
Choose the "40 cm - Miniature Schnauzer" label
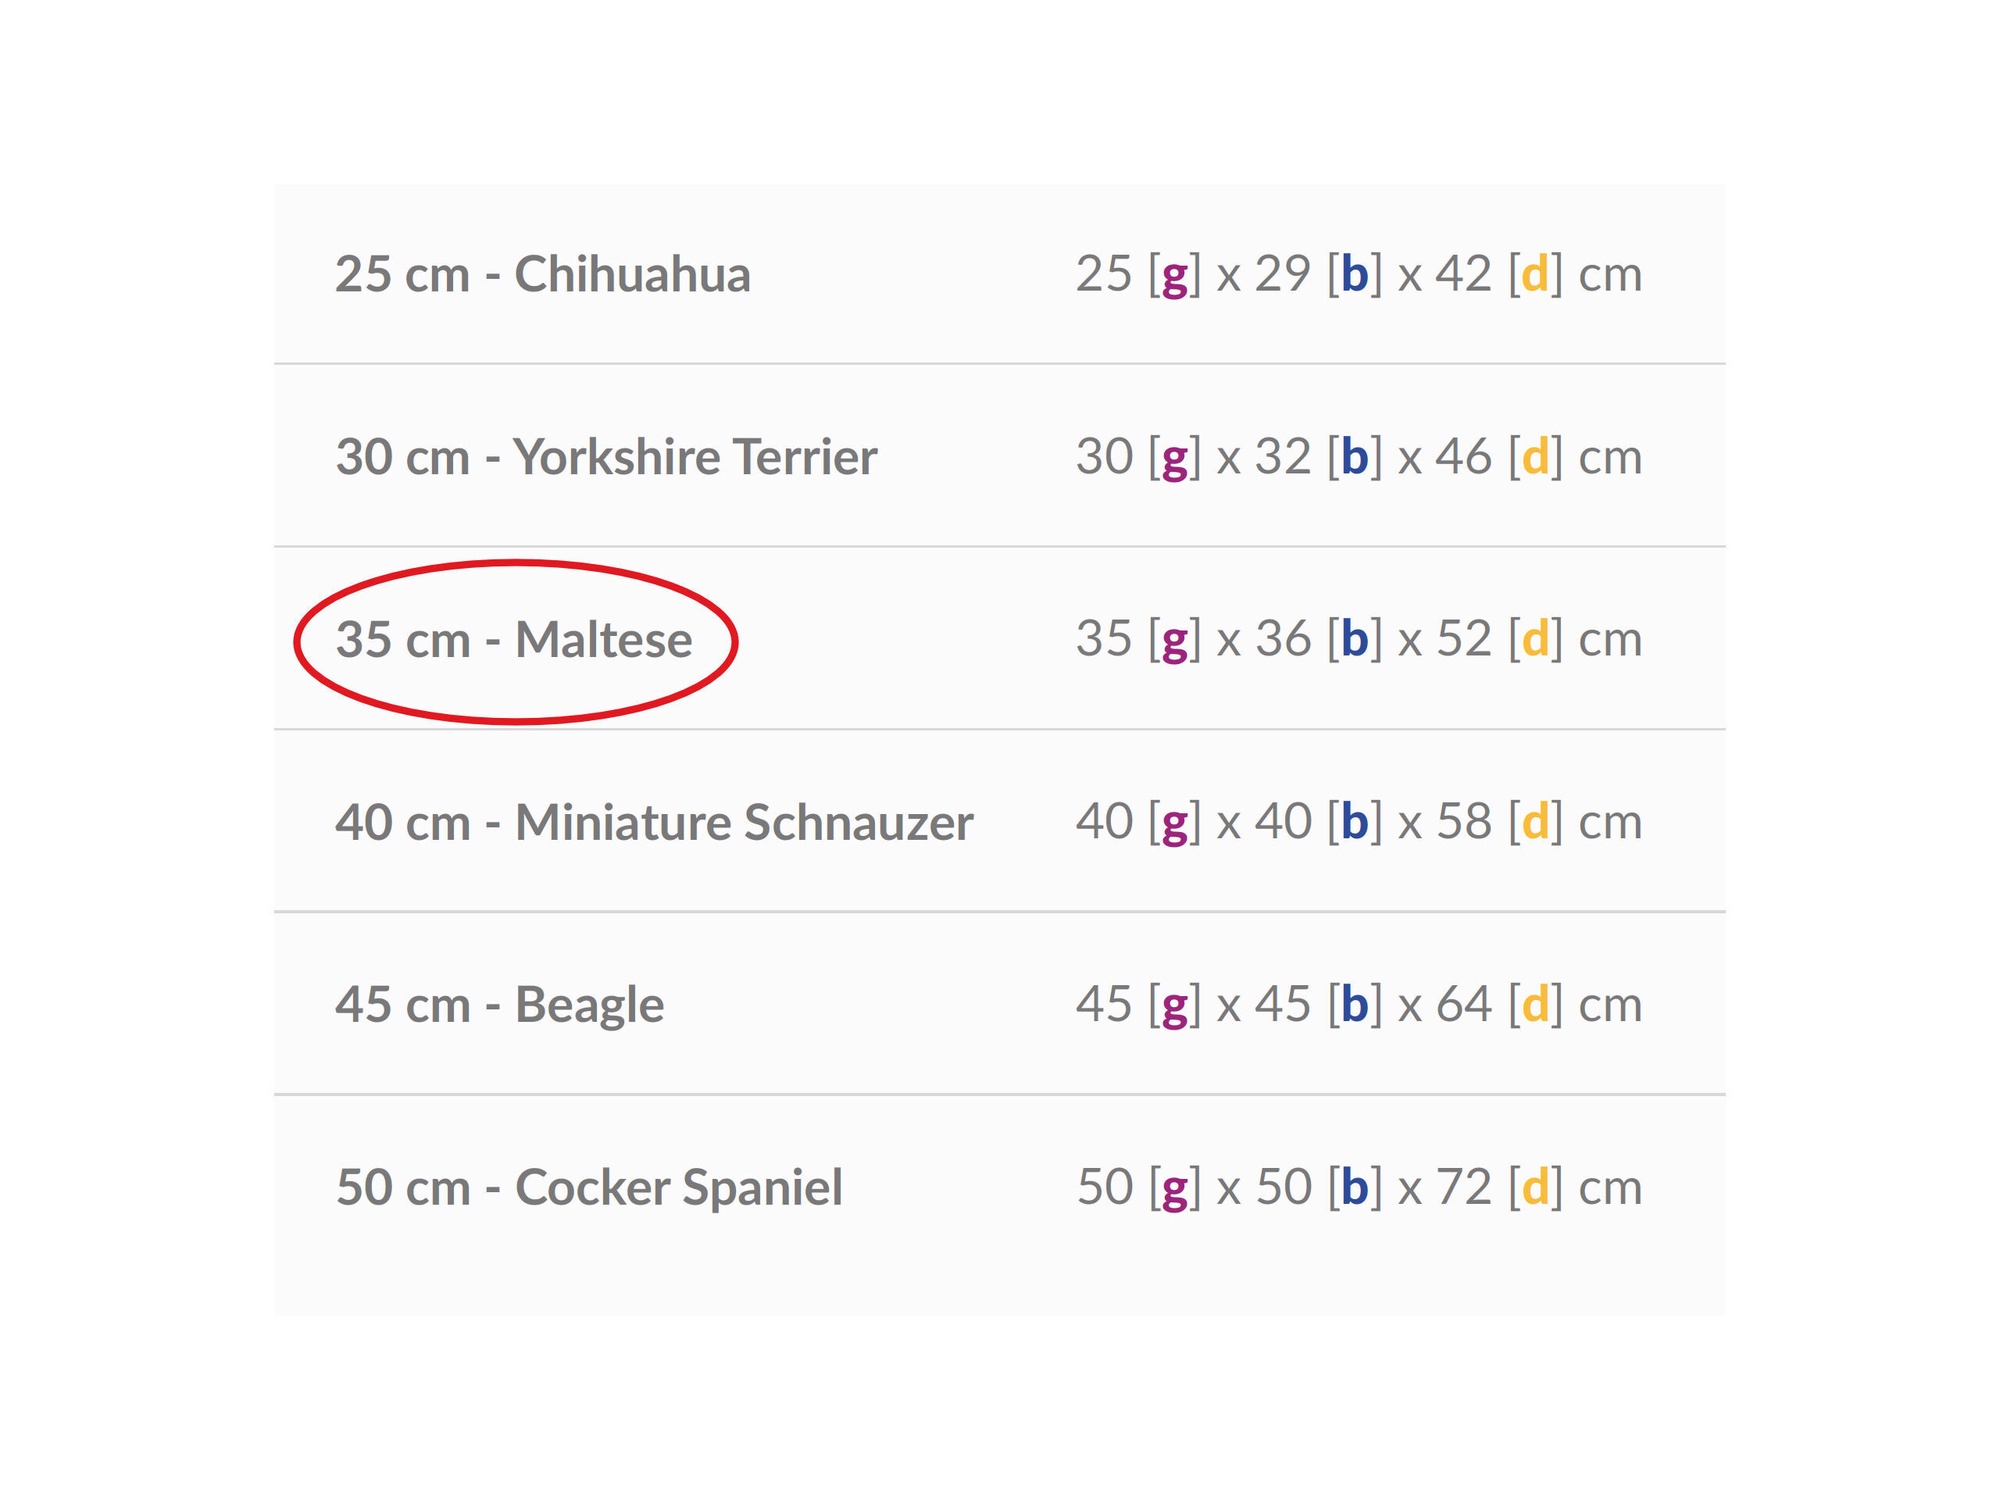point(654,823)
